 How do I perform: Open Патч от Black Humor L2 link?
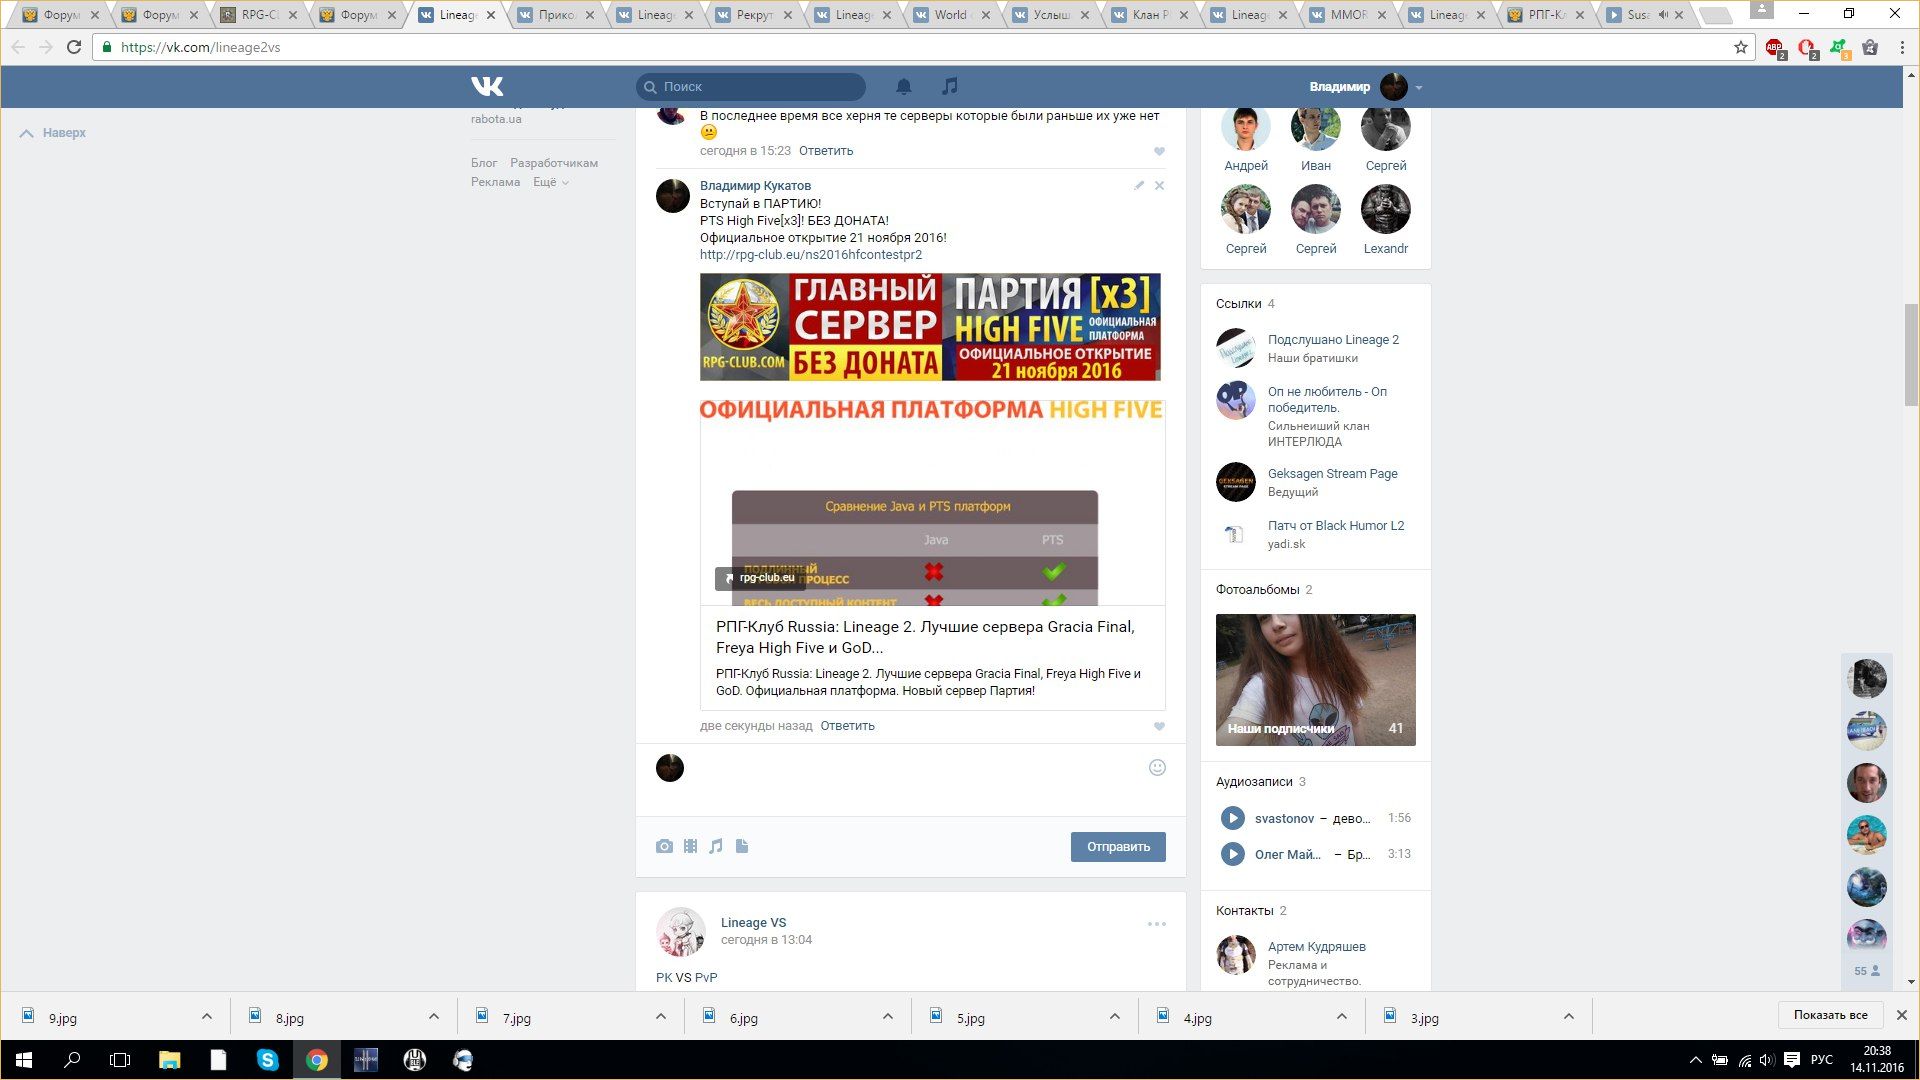click(x=1335, y=526)
